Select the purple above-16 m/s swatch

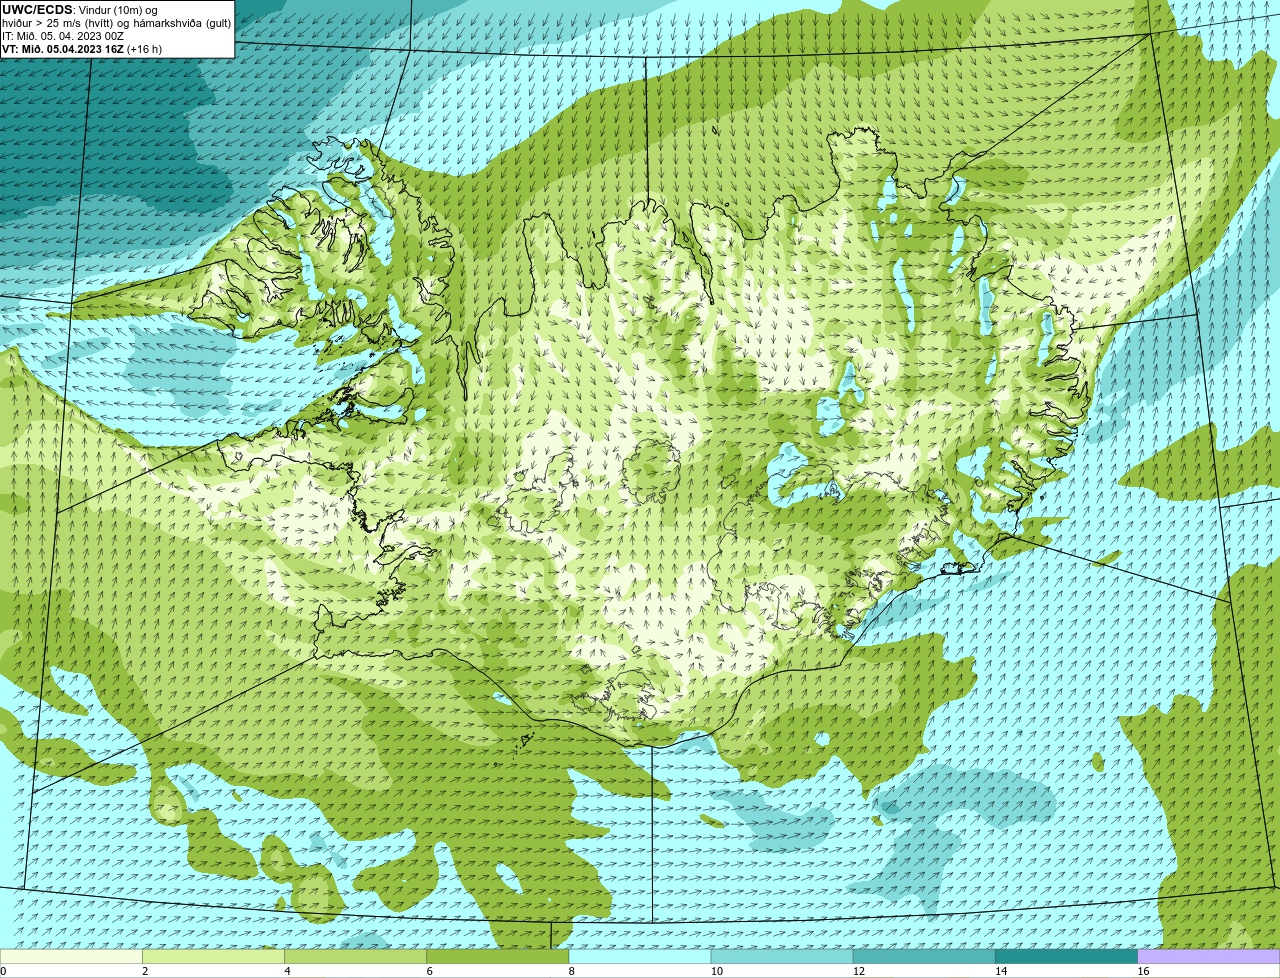[x=1209, y=957]
